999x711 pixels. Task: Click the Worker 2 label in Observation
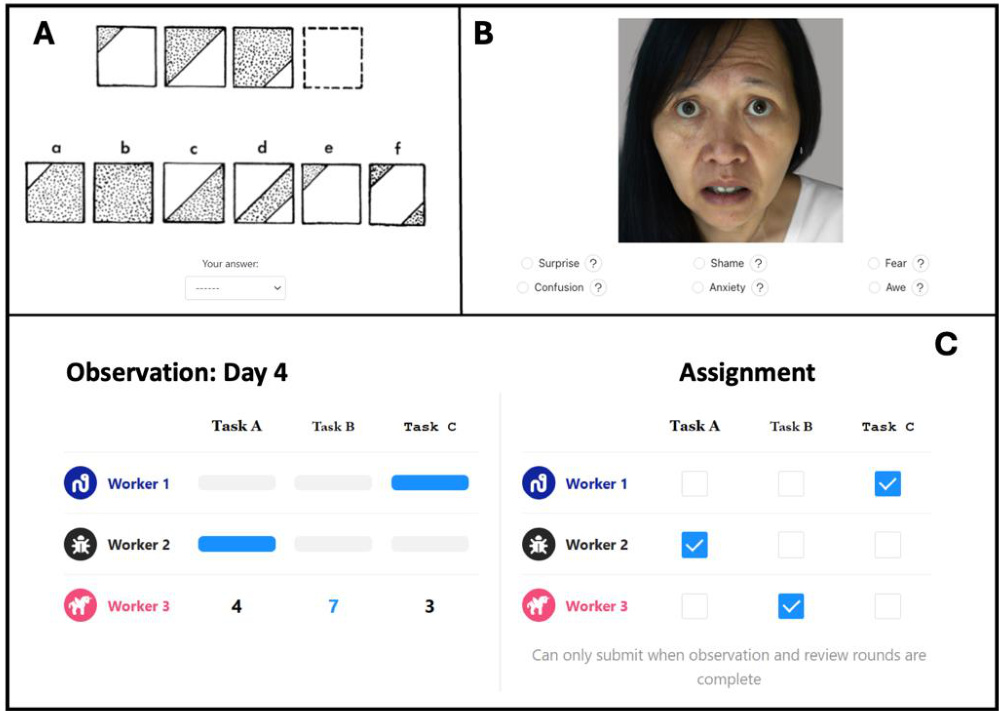pyautogui.click(x=138, y=545)
